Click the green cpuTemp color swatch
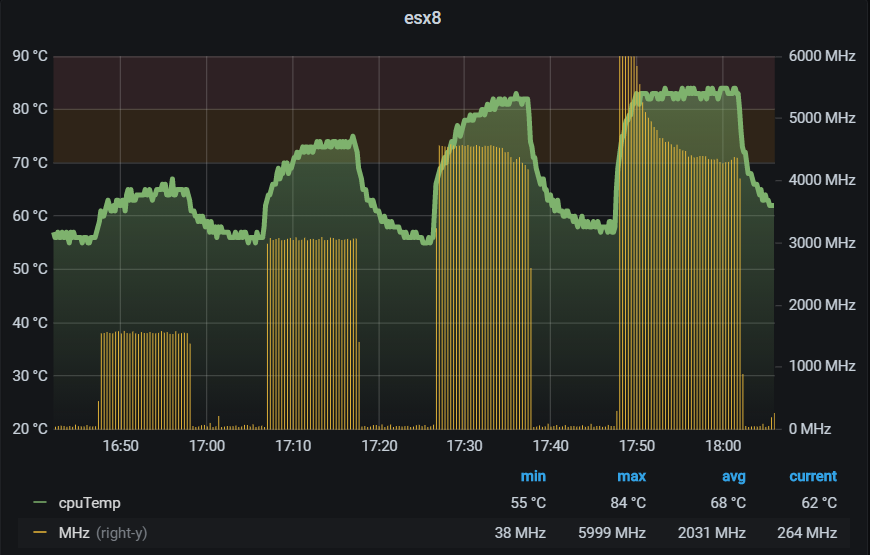Image resolution: width=870 pixels, height=555 pixels. tap(40, 503)
